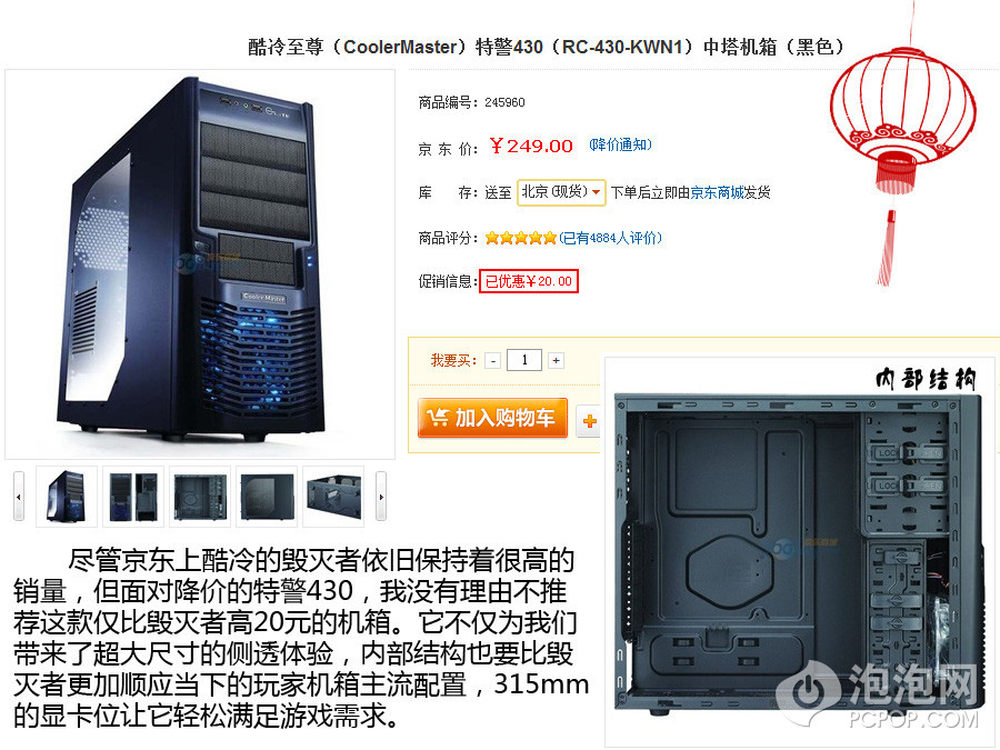The height and width of the screenshot is (750, 1000).
Task: Select the second thumbnail showing two case views
Action: pyautogui.click(x=133, y=496)
